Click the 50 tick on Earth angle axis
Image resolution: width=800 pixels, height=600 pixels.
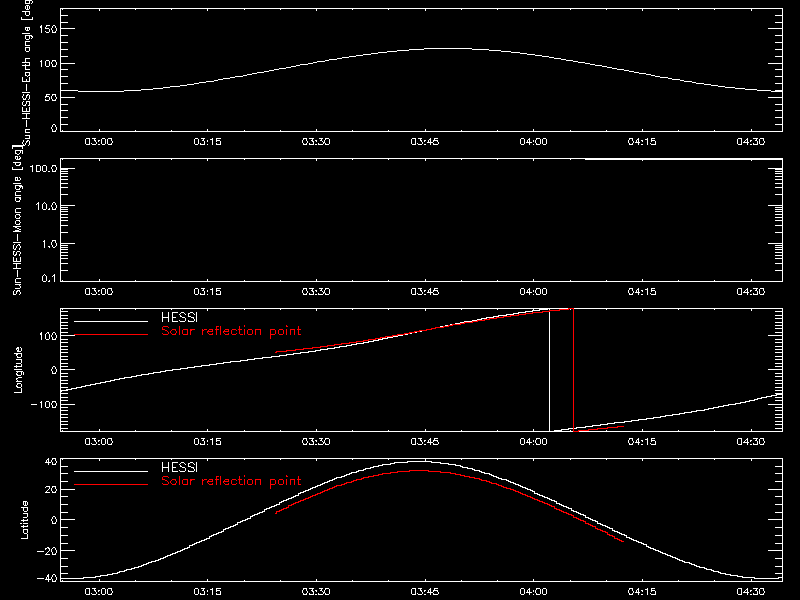tap(51, 97)
